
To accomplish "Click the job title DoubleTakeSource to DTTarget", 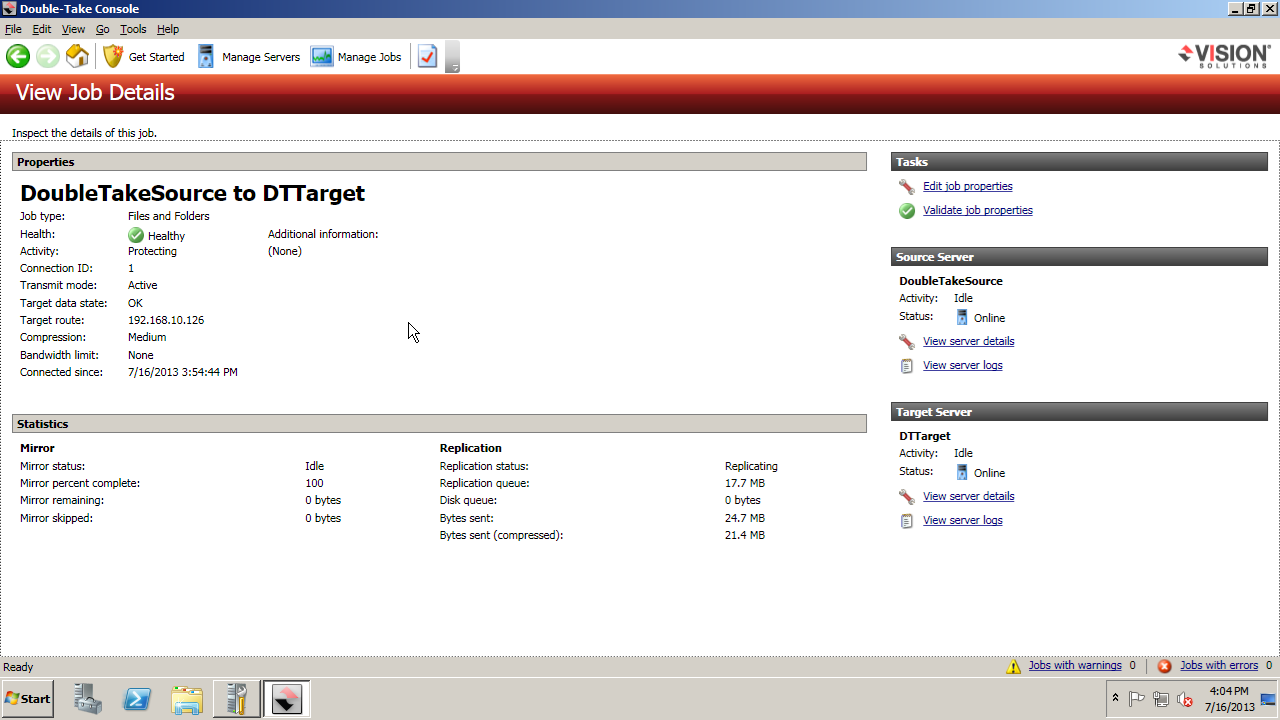I will point(192,193).
